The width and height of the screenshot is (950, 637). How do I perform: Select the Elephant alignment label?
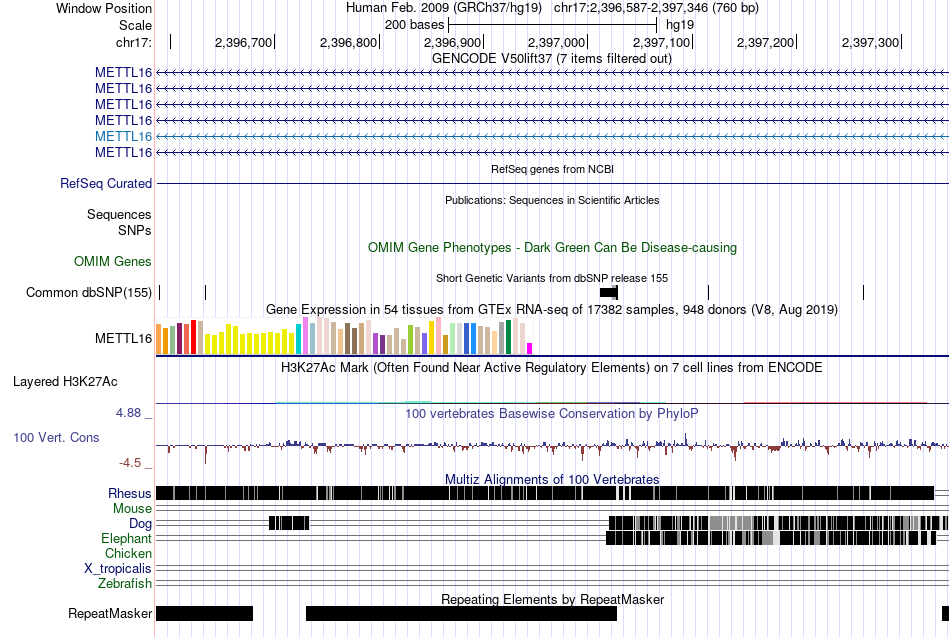click(x=127, y=538)
